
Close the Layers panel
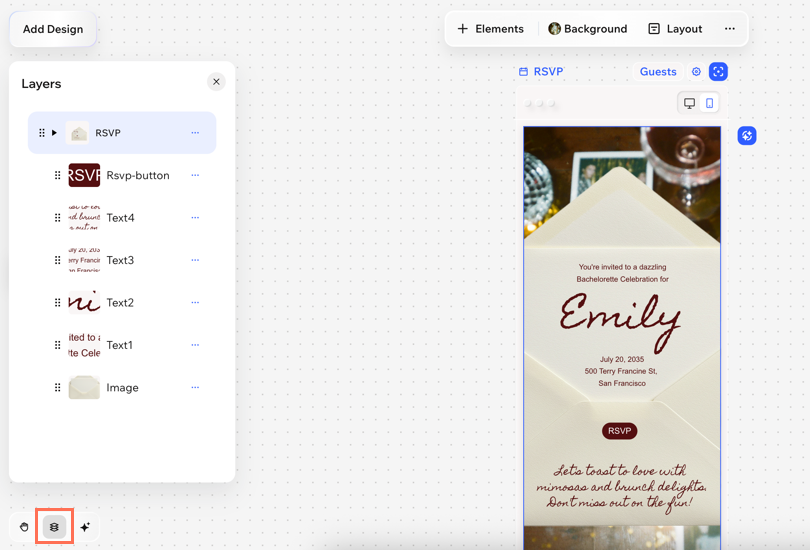tap(216, 82)
